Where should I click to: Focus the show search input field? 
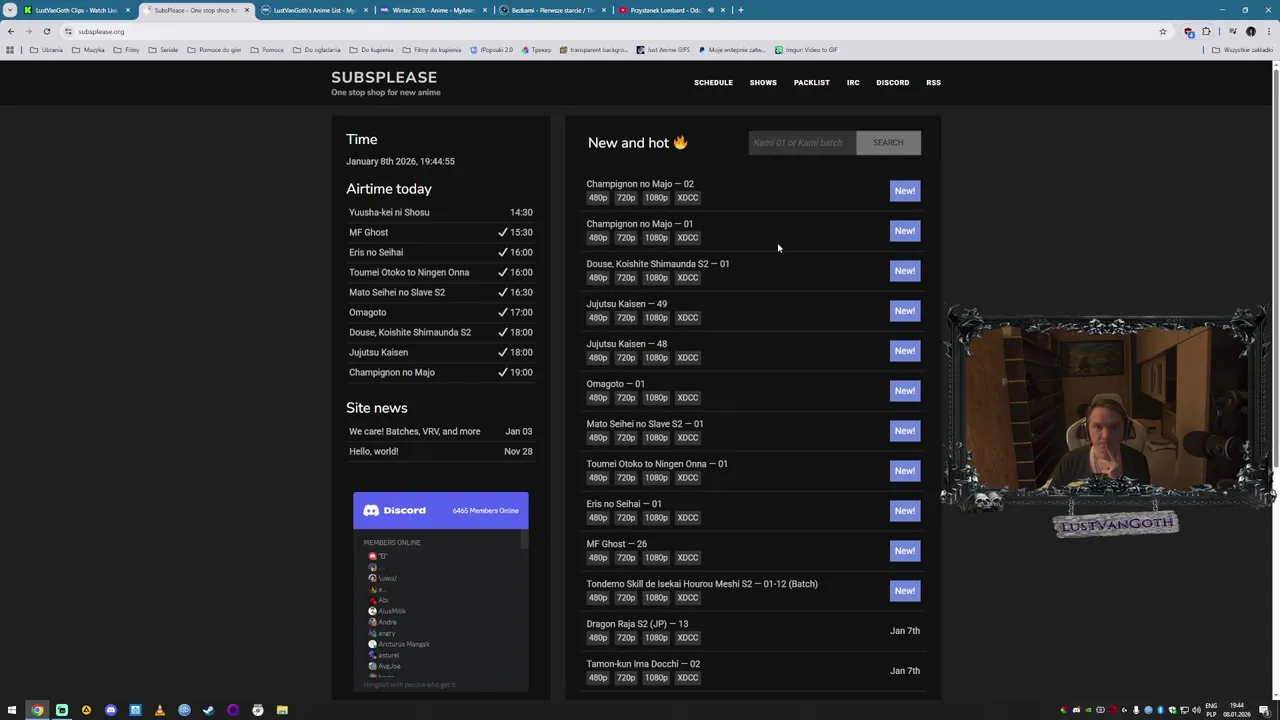pyautogui.click(x=802, y=143)
